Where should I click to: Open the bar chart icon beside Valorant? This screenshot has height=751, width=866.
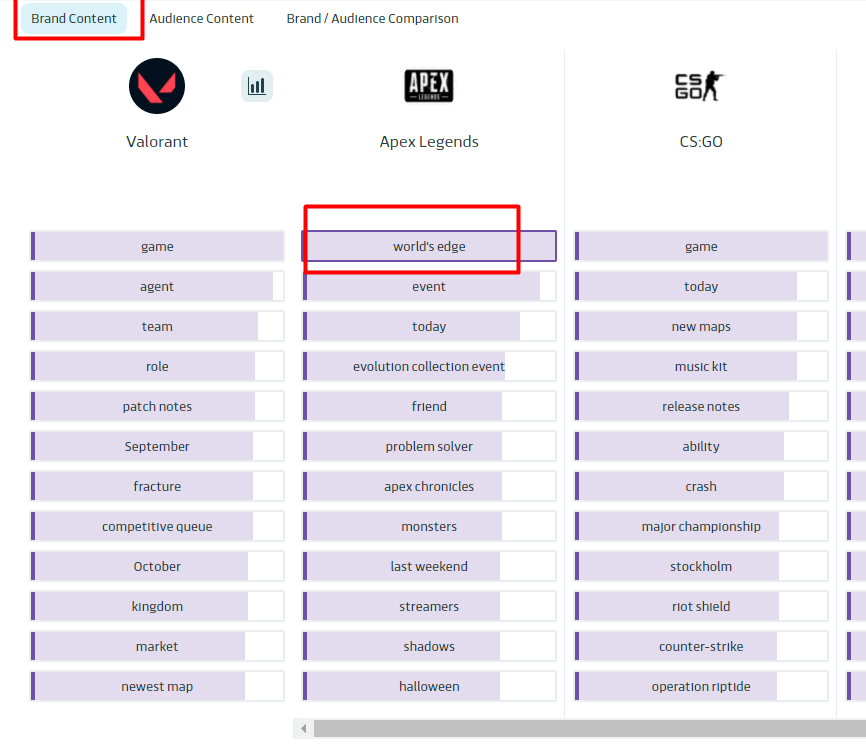coord(257,86)
